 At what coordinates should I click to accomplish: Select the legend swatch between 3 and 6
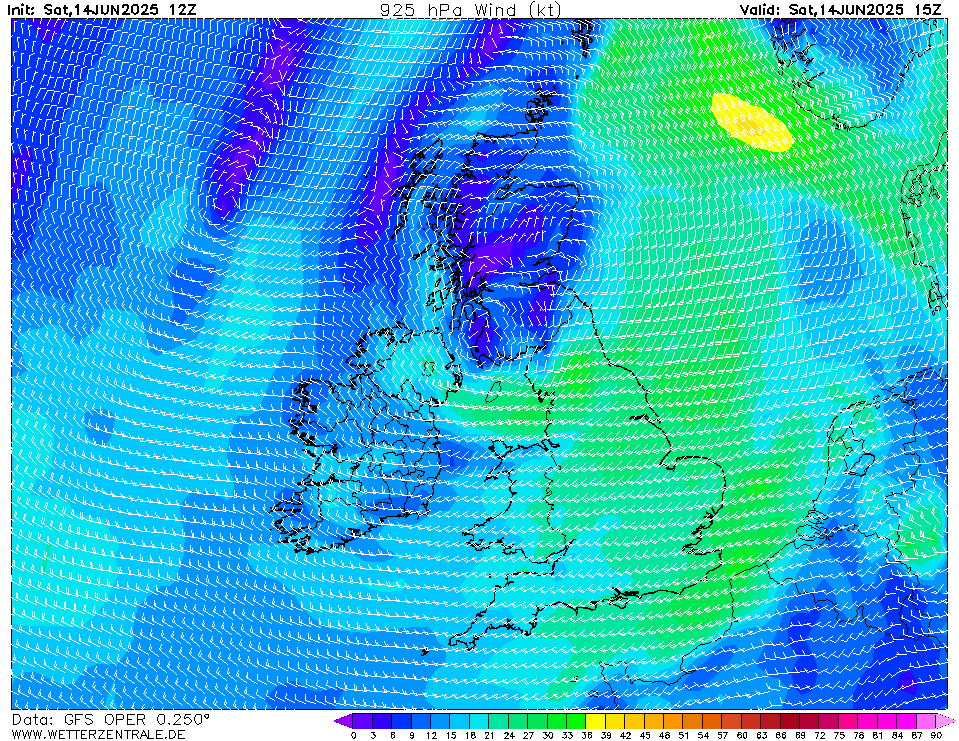tap(382, 721)
